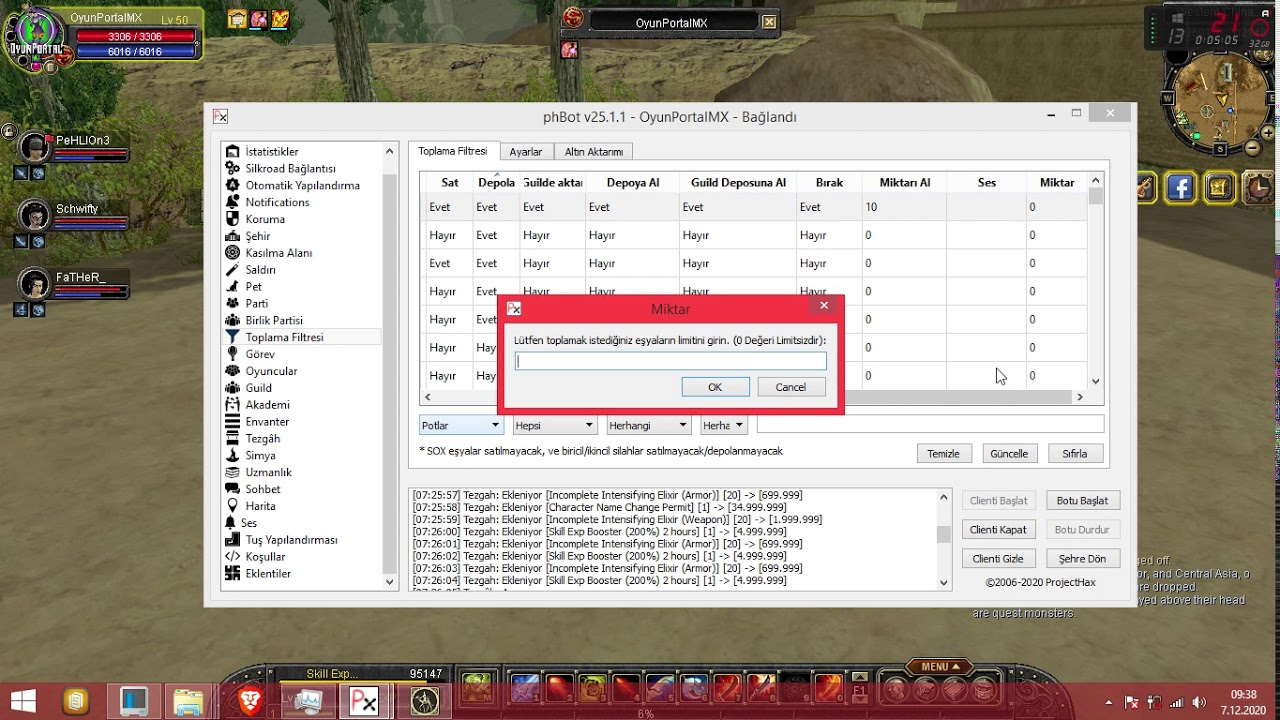Click the table's vertical scrollbar down arrow
This screenshot has height=720, width=1280.
coord(1096,381)
